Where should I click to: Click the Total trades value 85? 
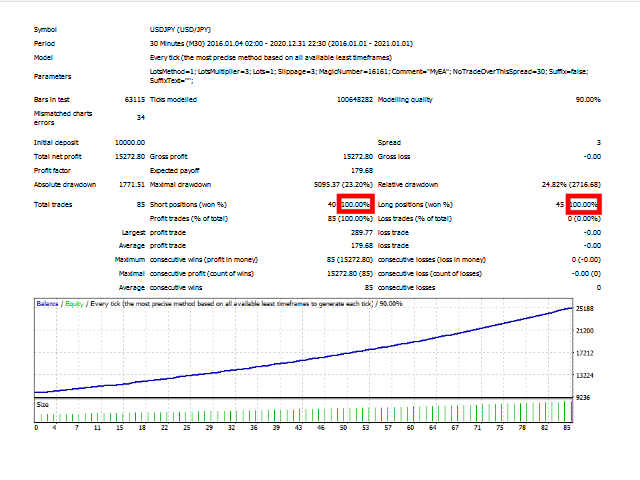[141, 204]
